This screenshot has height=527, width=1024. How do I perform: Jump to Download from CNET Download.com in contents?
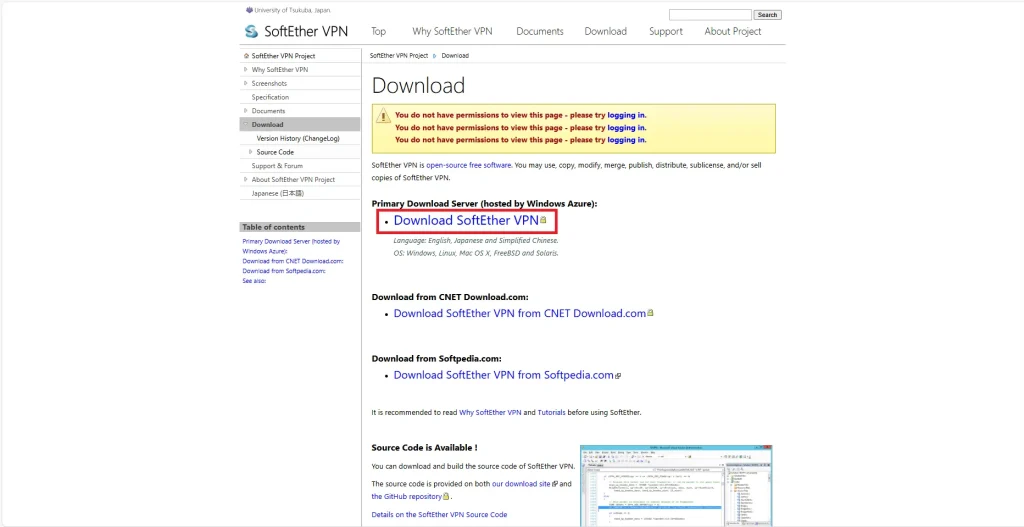(x=293, y=261)
